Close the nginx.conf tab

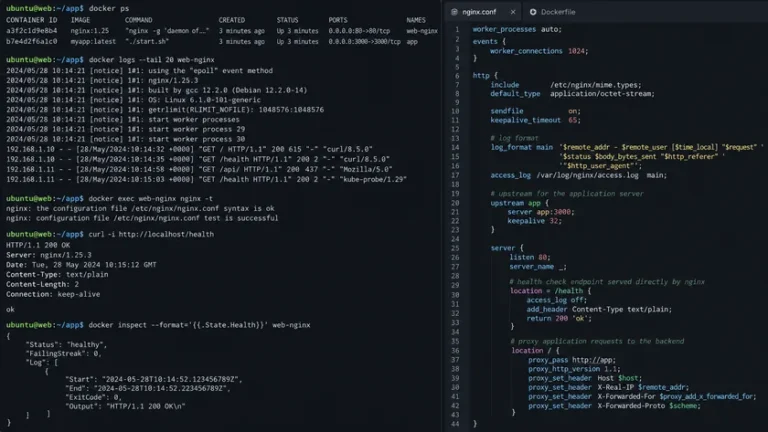coord(513,12)
